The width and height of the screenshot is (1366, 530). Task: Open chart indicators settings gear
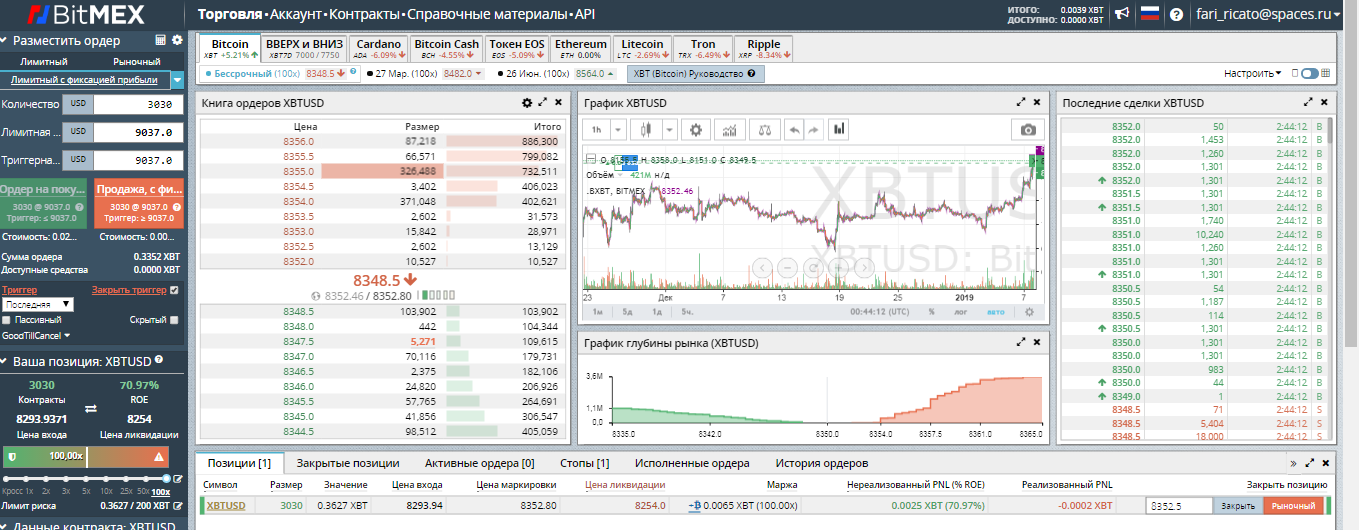(x=696, y=129)
